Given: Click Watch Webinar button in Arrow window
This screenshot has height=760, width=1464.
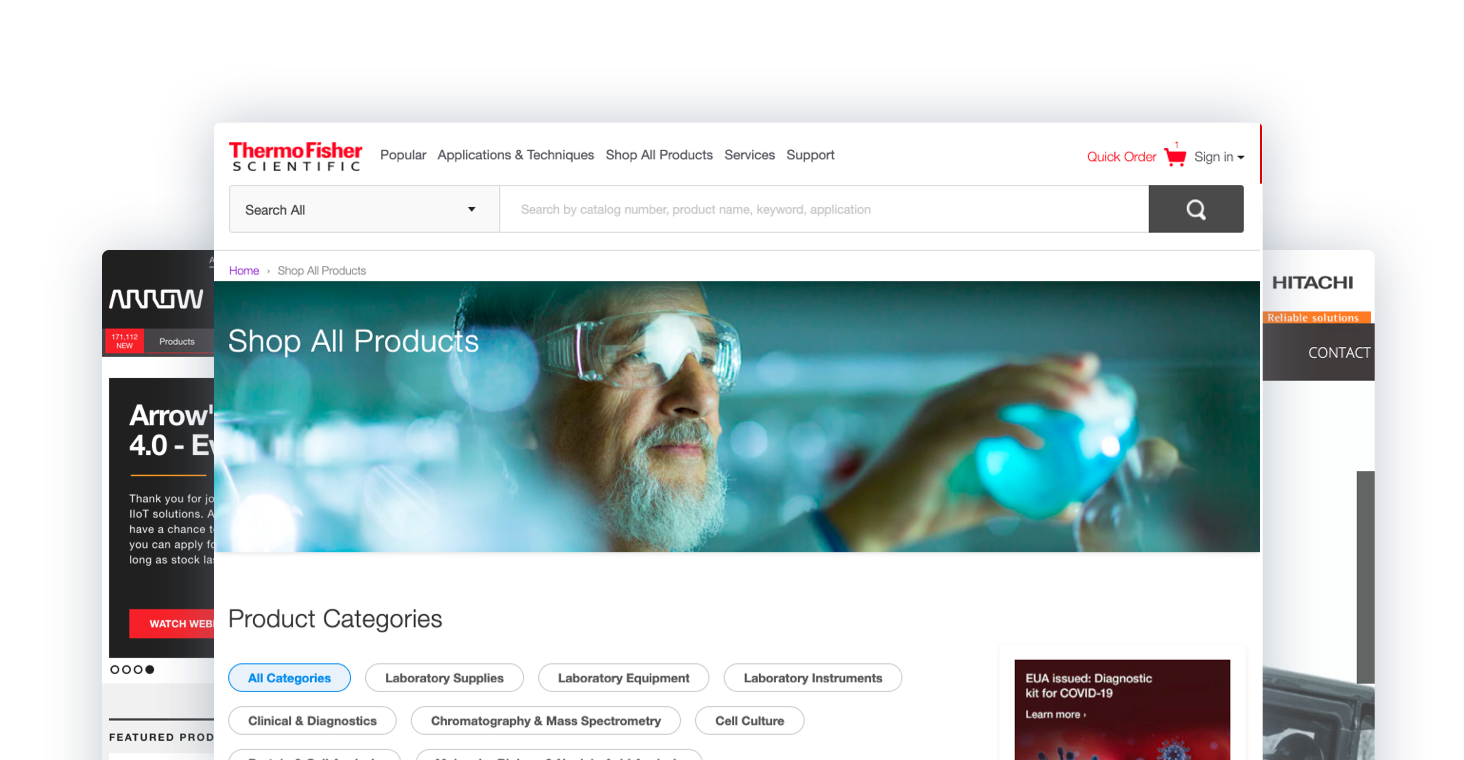Looking at the screenshot, I should [x=172, y=624].
